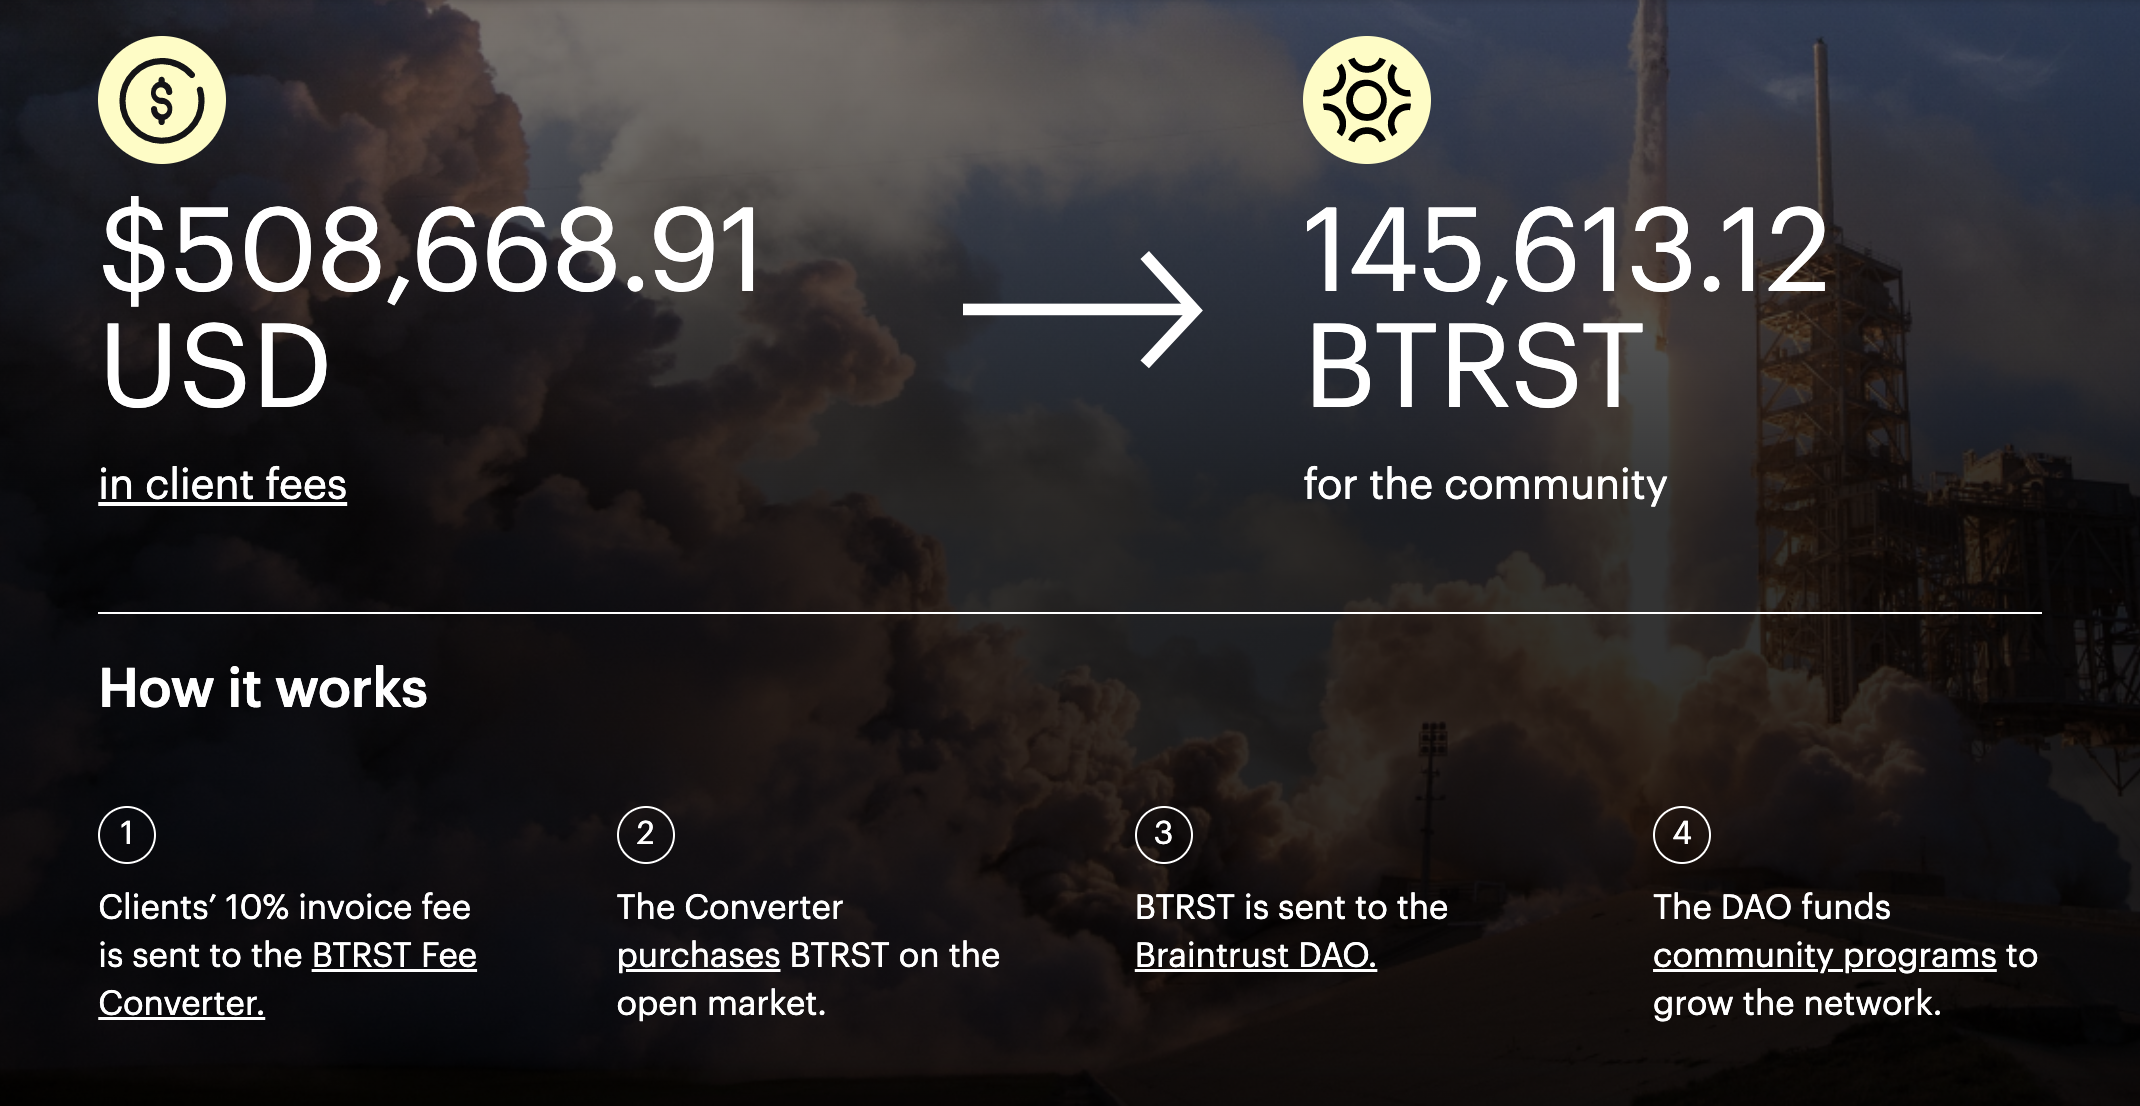Click "The Converter" step text
The height and width of the screenshot is (1106, 2140).
pyautogui.click(x=730, y=907)
